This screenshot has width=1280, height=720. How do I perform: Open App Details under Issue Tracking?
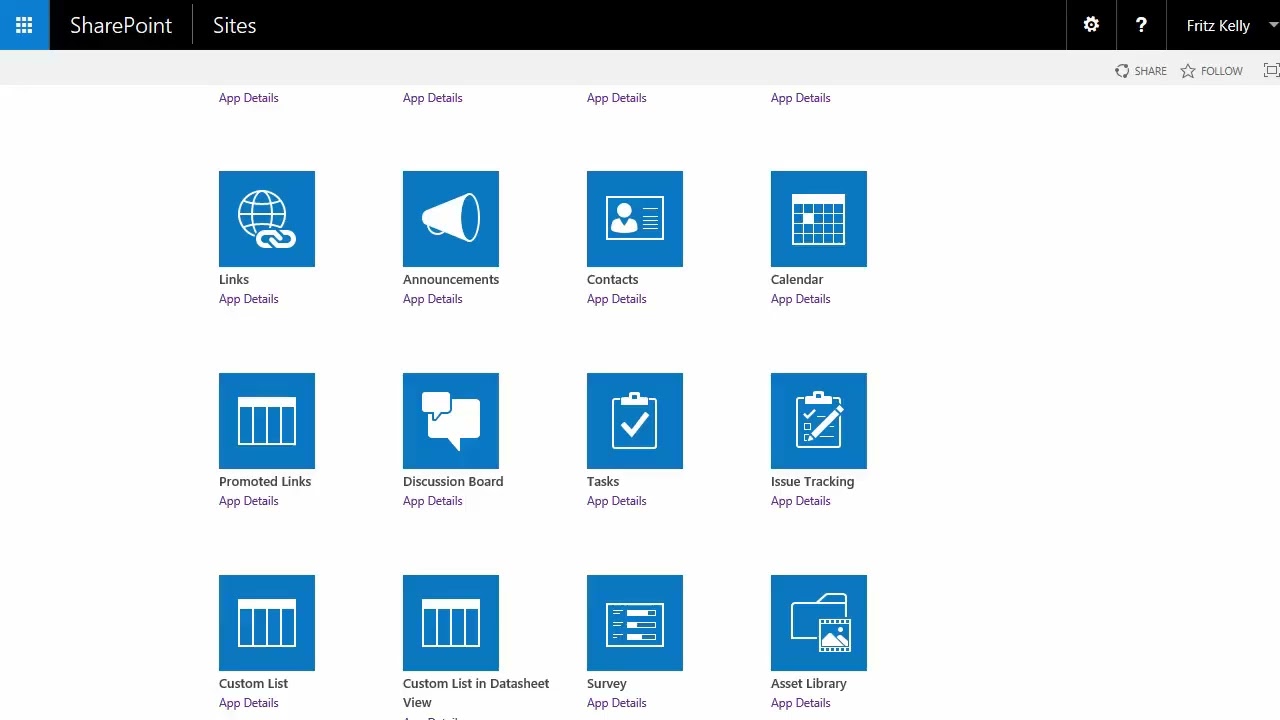click(x=801, y=501)
